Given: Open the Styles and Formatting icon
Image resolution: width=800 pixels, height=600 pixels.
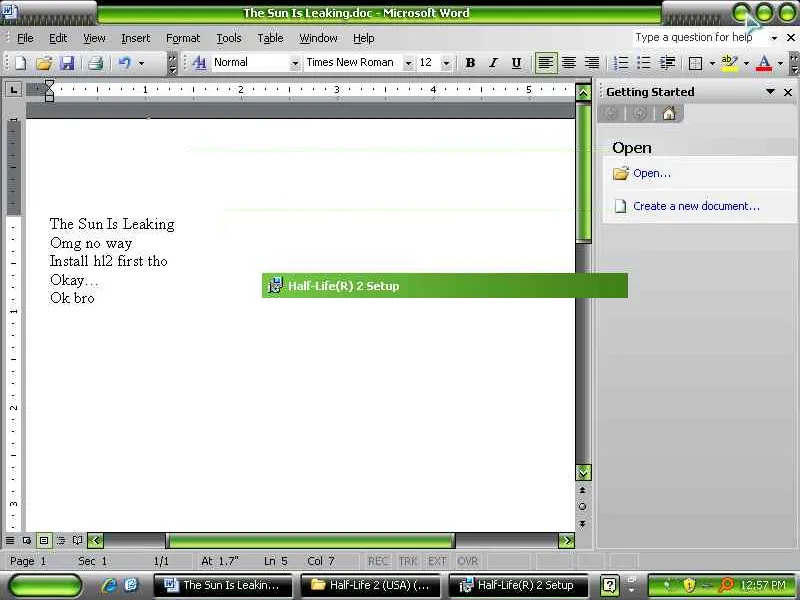Looking at the screenshot, I should coord(199,63).
